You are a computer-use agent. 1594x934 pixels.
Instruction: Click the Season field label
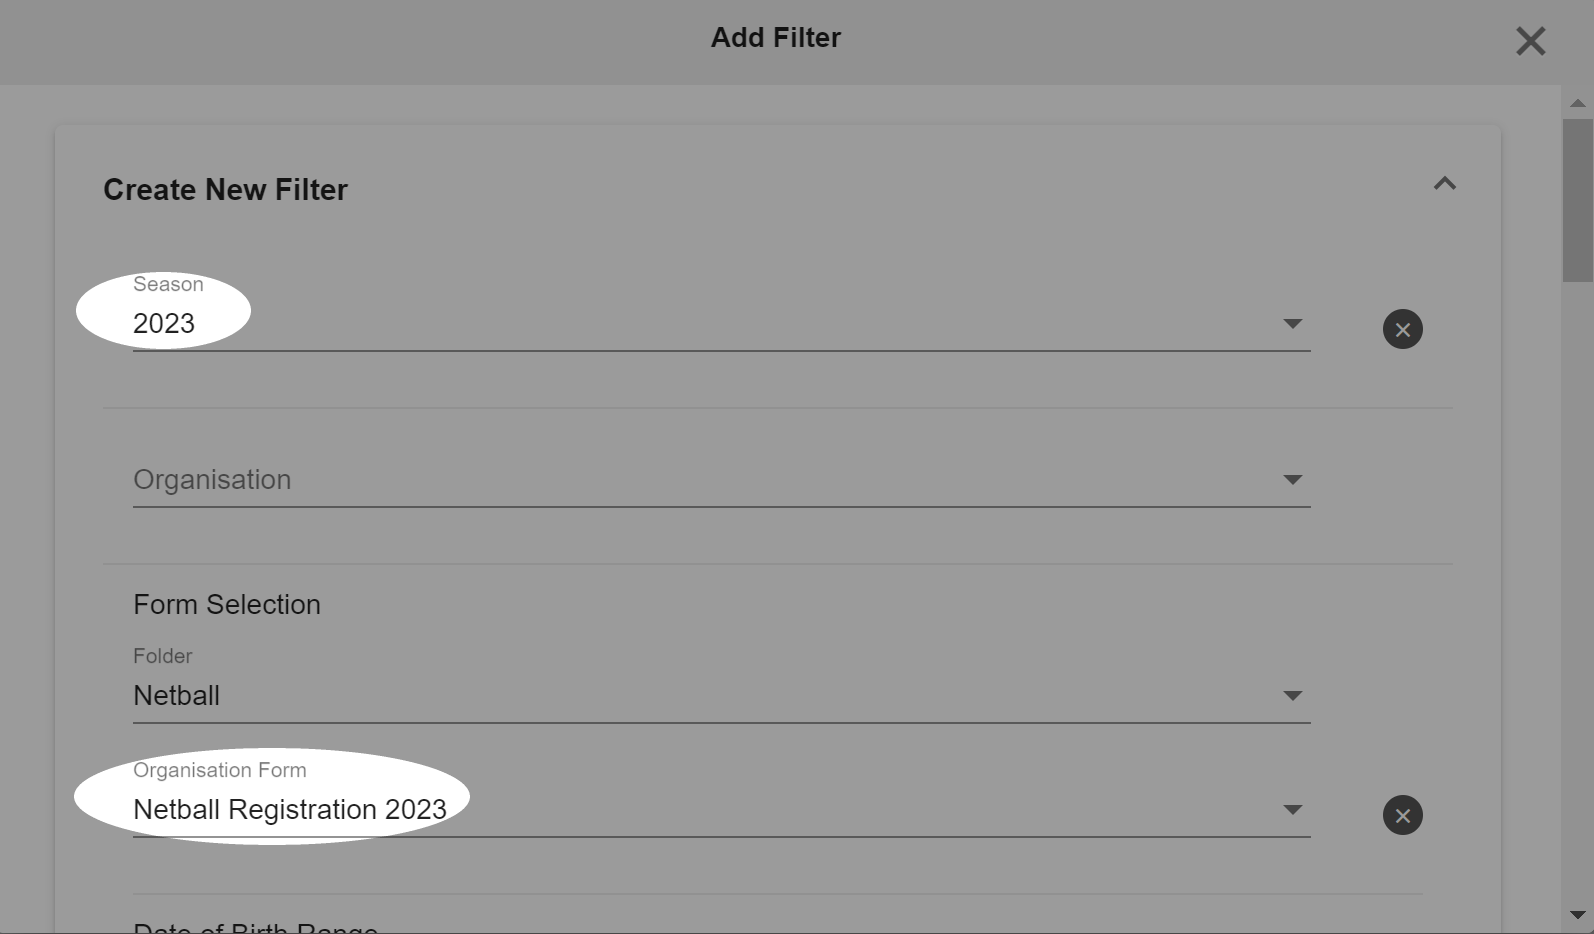pyautogui.click(x=168, y=284)
